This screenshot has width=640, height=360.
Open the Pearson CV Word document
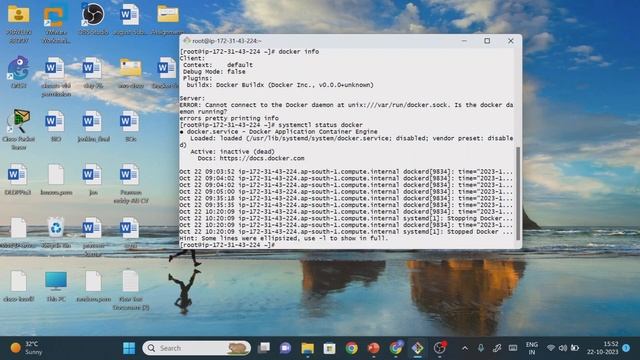coord(131,183)
